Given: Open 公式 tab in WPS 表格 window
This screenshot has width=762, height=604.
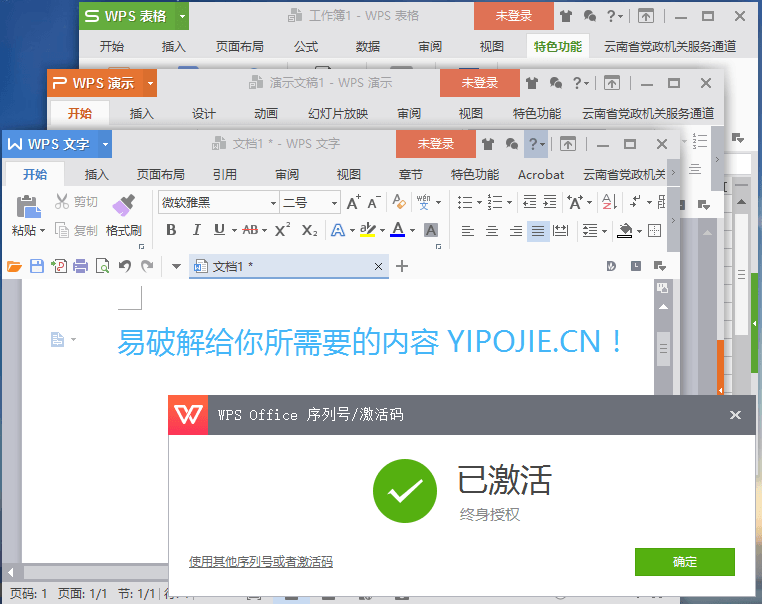Looking at the screenshot, I should coord(306,47).
